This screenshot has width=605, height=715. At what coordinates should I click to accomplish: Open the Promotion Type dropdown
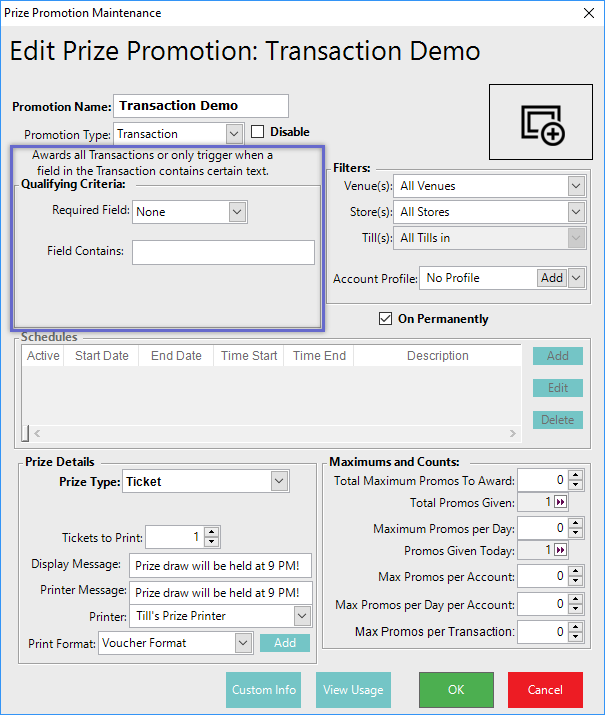234,134
